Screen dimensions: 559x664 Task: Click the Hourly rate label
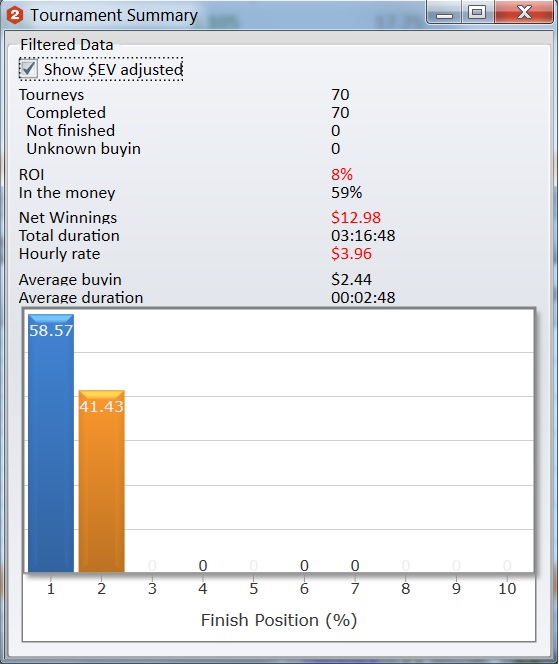(x=60, y=254)
